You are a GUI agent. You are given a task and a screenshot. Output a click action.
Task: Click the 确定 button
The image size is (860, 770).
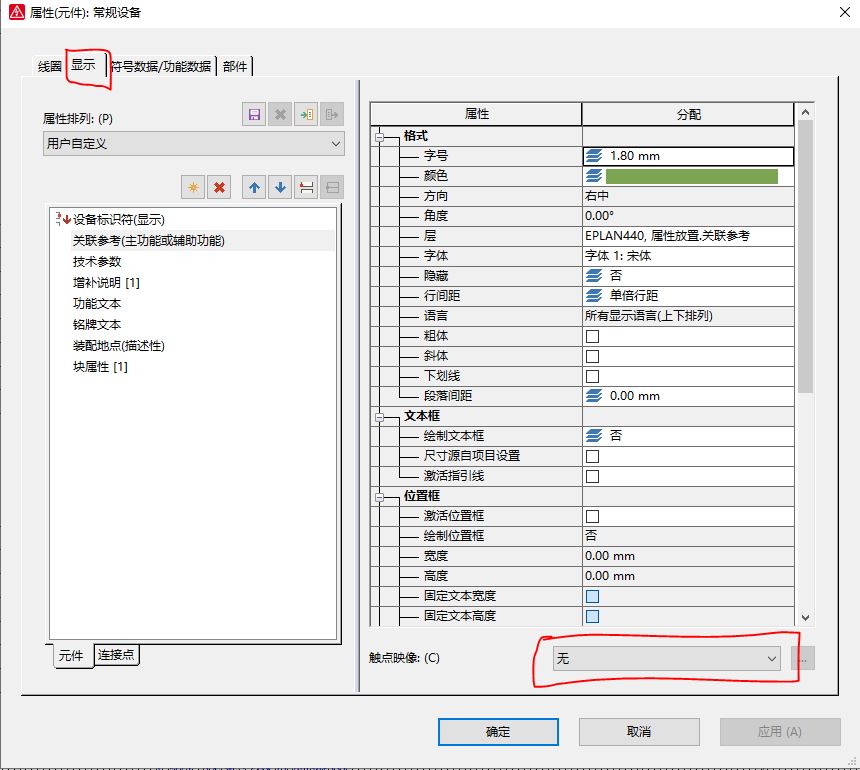(498, 732)
